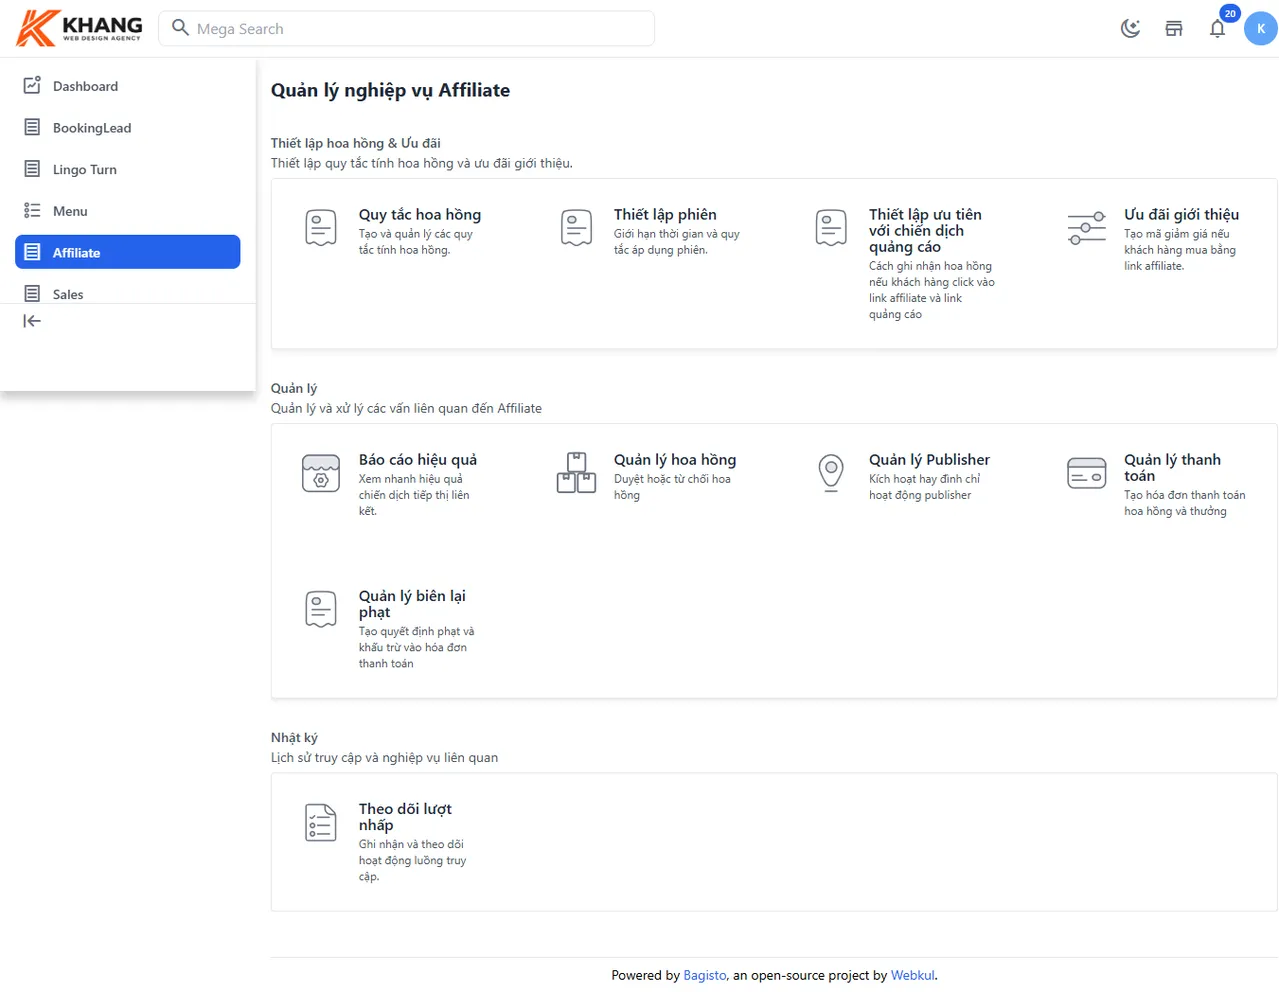This screenshot has width=1279, height=992.
Task: Select Lingo Turn sidebar item
Action: [x=128, y=169]
